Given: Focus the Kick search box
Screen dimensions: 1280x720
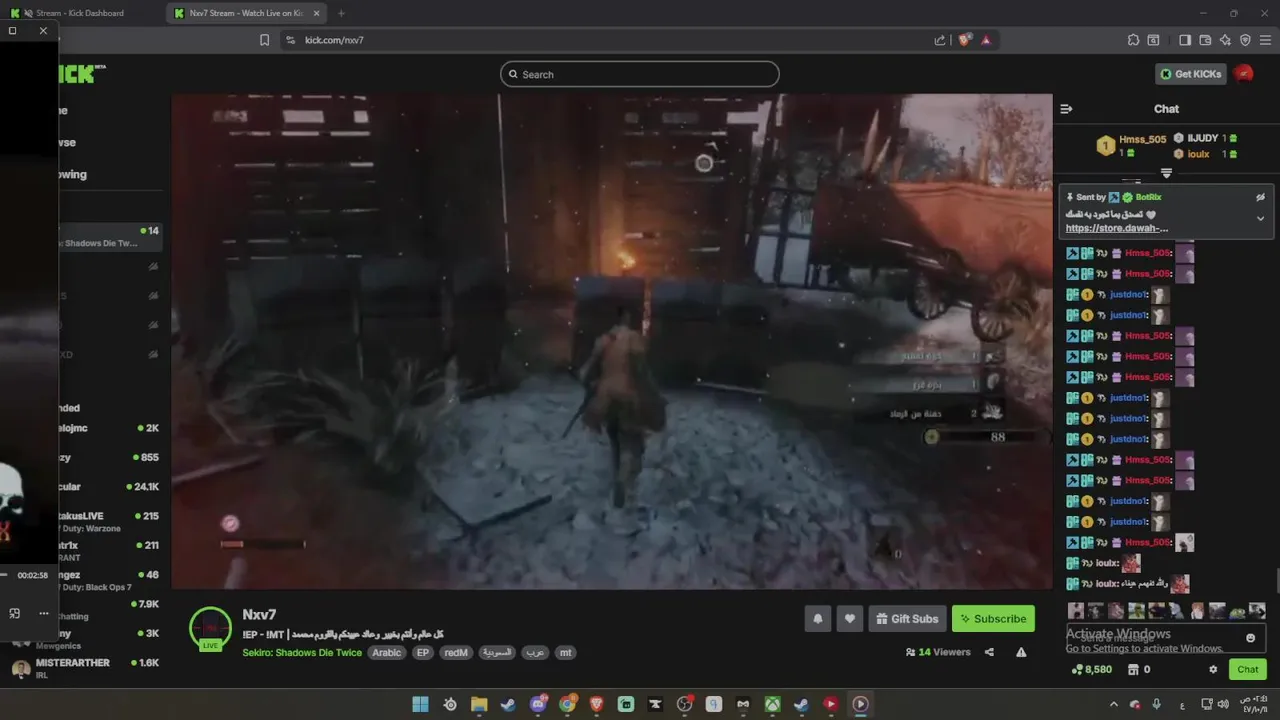Looking at the screenshot, I should (640, 74).
